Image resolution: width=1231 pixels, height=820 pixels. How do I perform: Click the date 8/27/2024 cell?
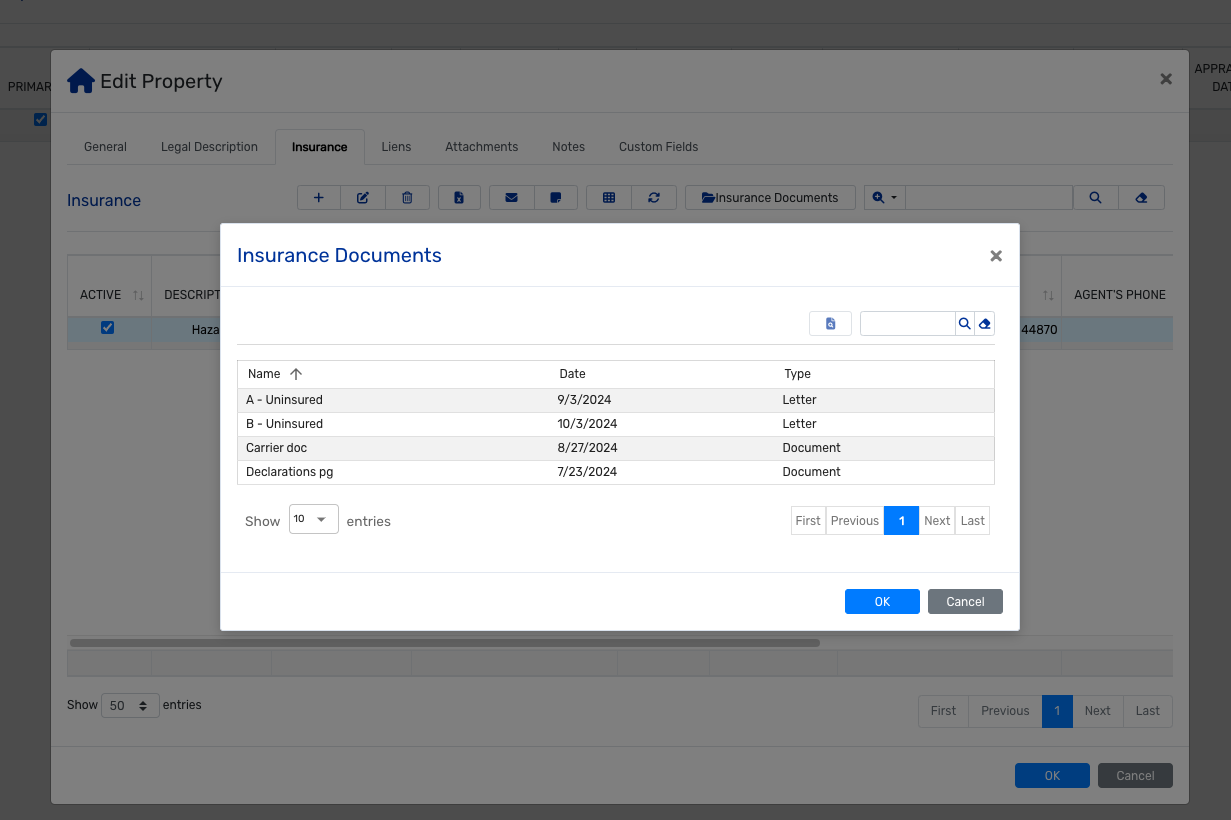point(587,448)
